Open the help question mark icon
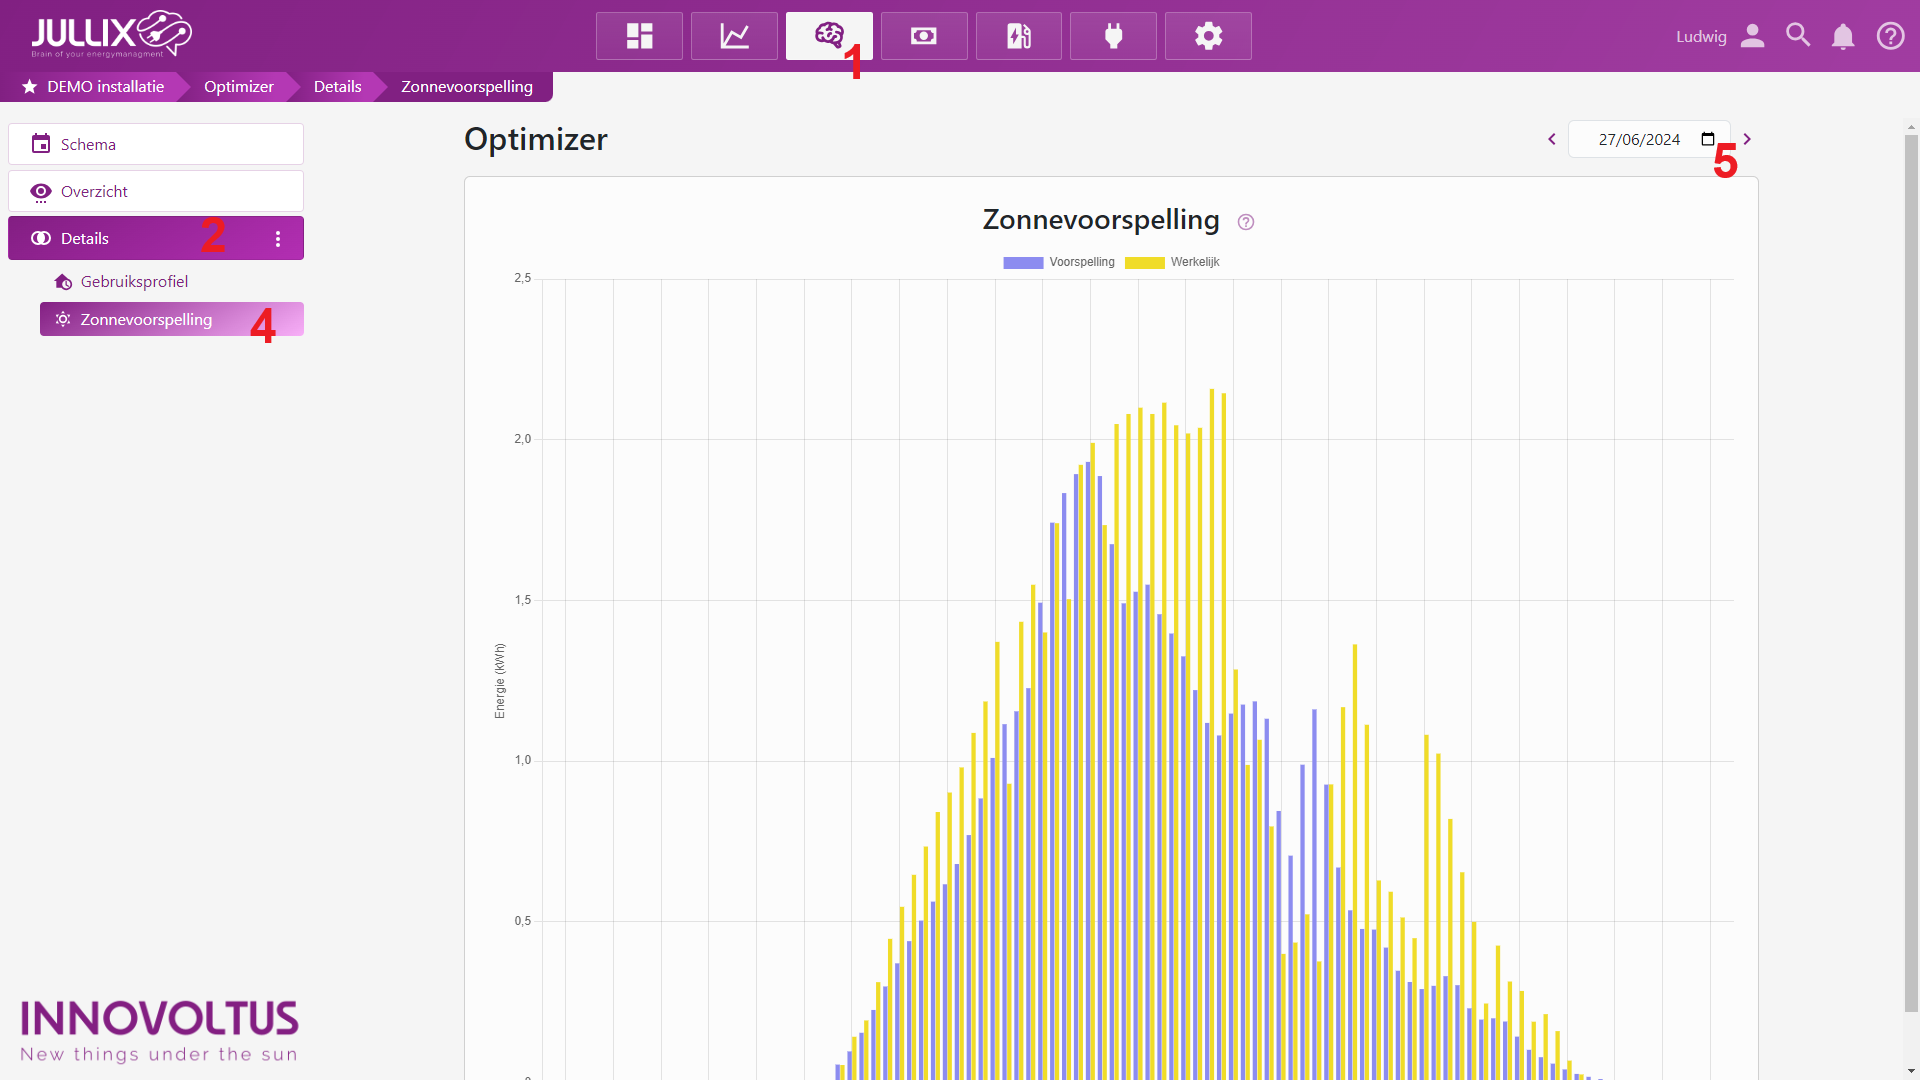This screenshot has width=1920, height=1080. (x=1889, y=36)
